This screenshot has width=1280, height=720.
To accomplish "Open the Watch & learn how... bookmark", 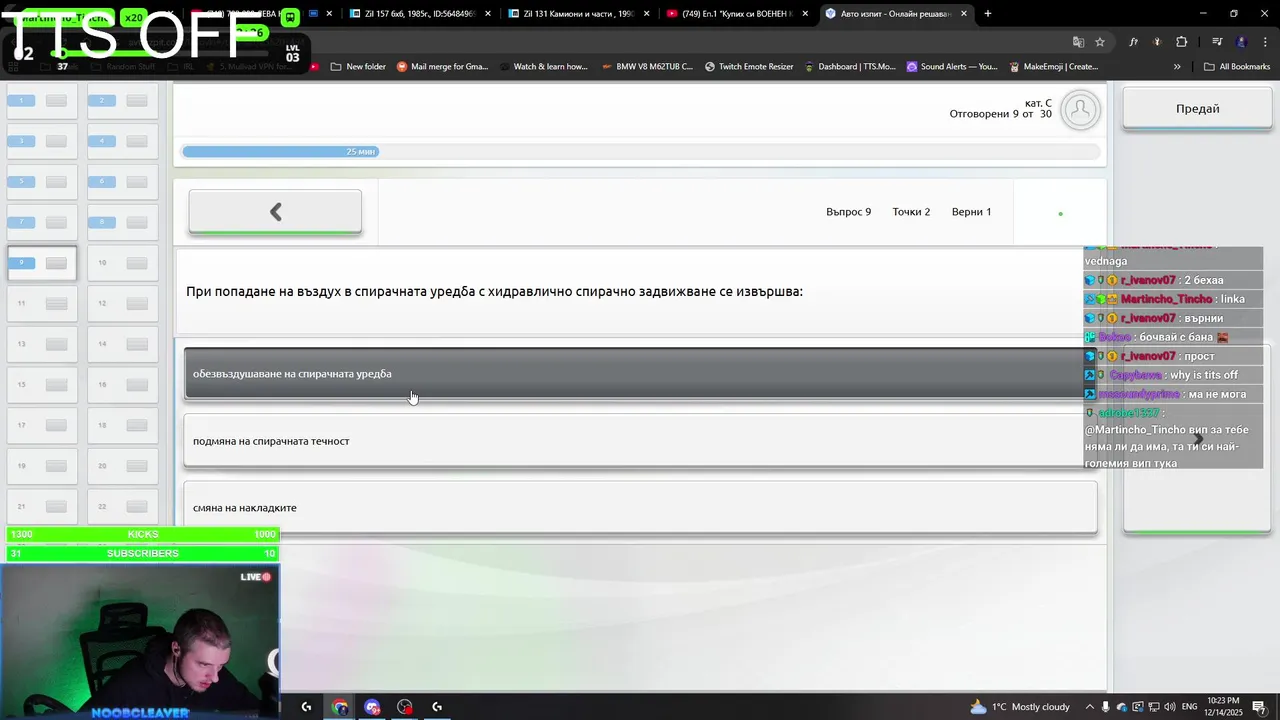I will click(543, 67).
